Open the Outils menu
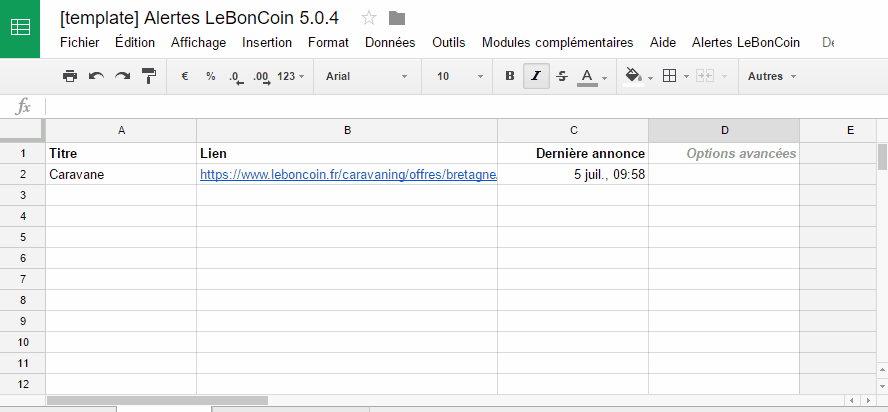Viewport: 888px width, 412px height. point(449,43)
